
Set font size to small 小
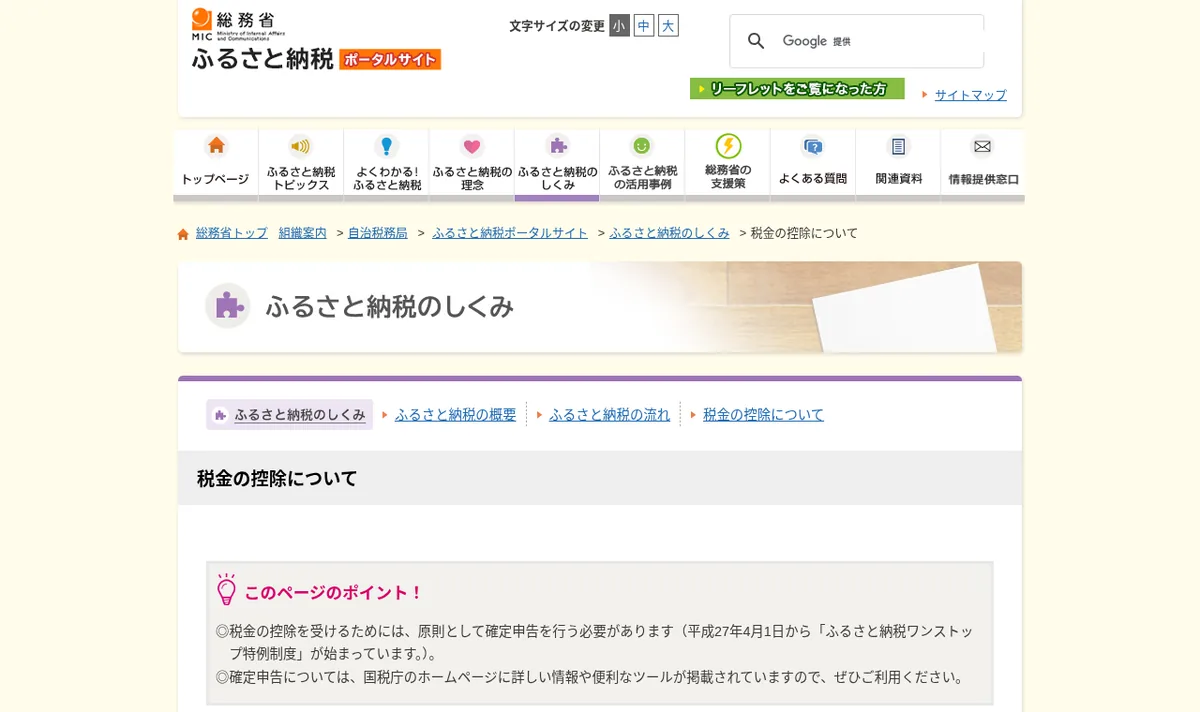620,26
